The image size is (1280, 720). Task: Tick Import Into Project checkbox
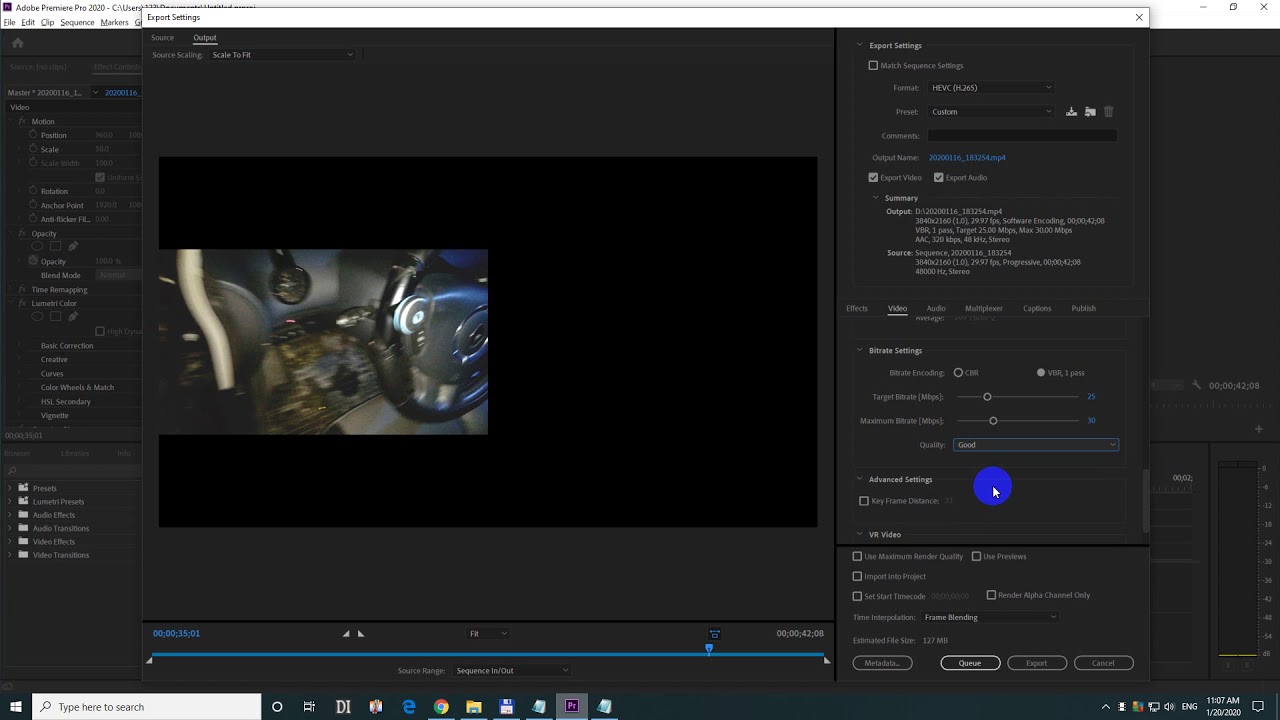pyautogui.click(x=857, y=577)
